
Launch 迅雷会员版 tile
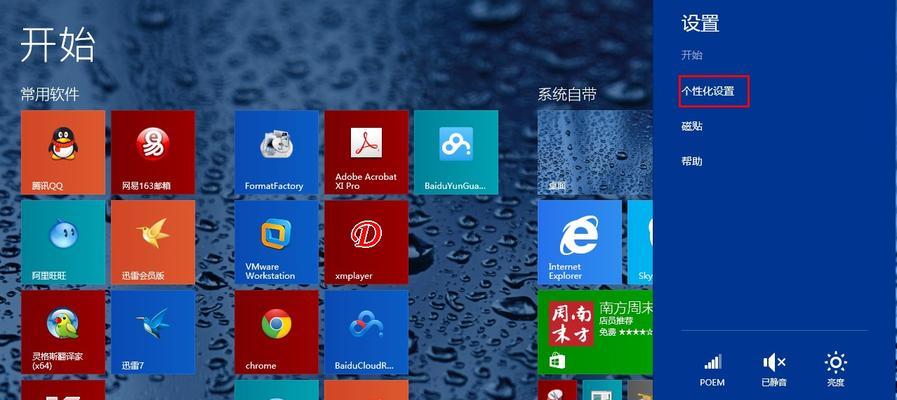tap(153, 242)
